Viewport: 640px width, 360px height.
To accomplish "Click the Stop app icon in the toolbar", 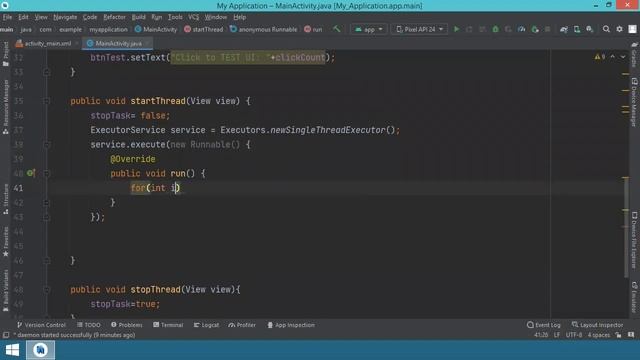I will tap(548, 29).
